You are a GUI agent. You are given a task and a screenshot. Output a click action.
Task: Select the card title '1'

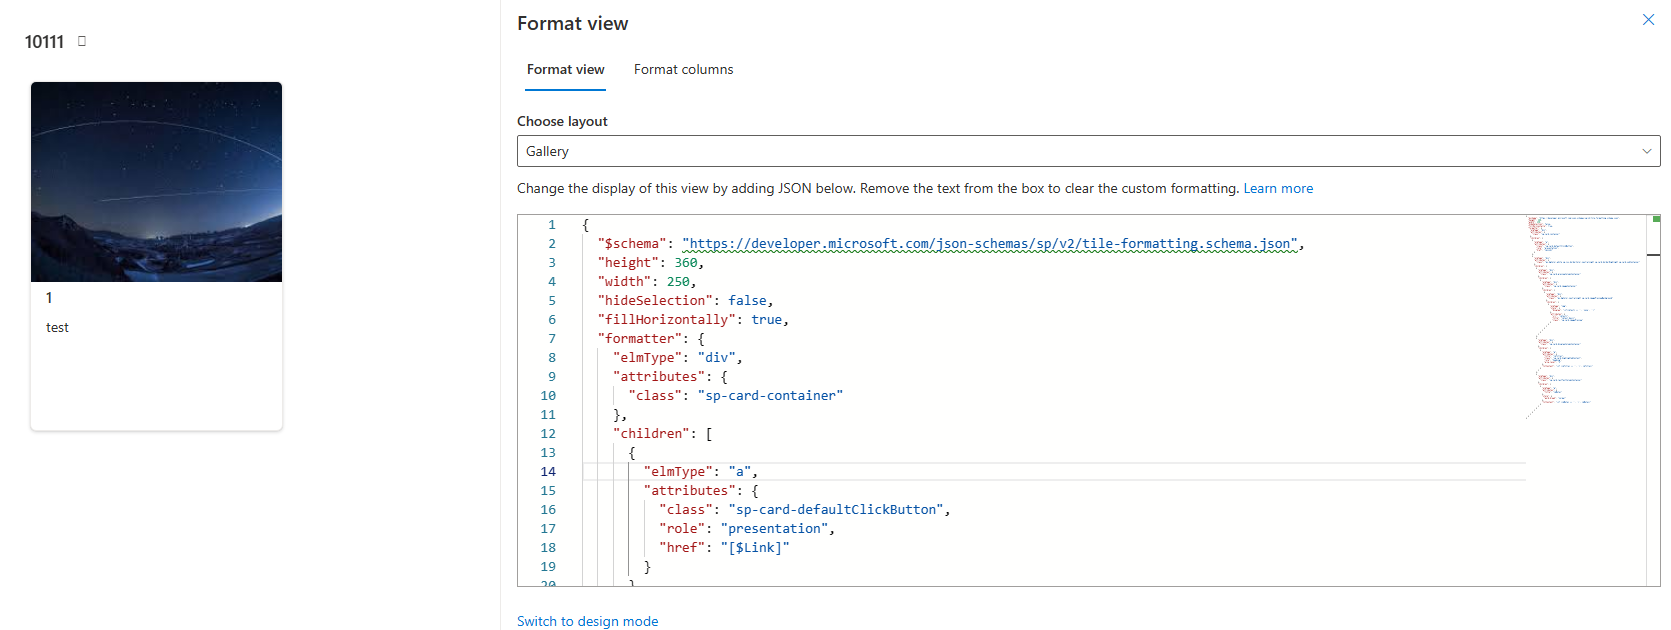point(49,297)
